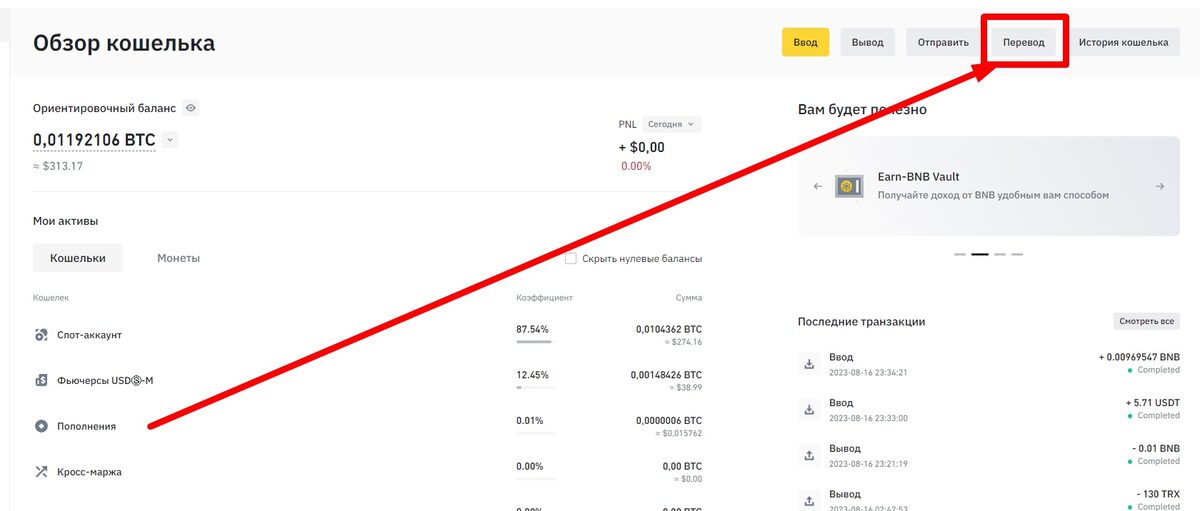The height and width of the screenshot is (511, 1200).
Task: Open the BTC balance currency dropdown
Action: (x=170, y=140)
